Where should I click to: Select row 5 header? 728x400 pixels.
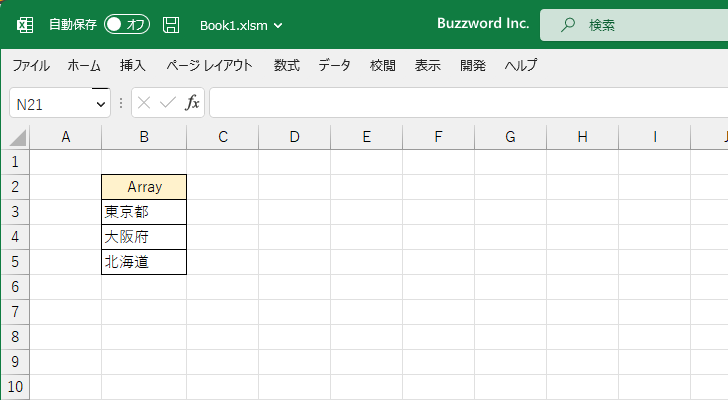(x=15, y=262)
